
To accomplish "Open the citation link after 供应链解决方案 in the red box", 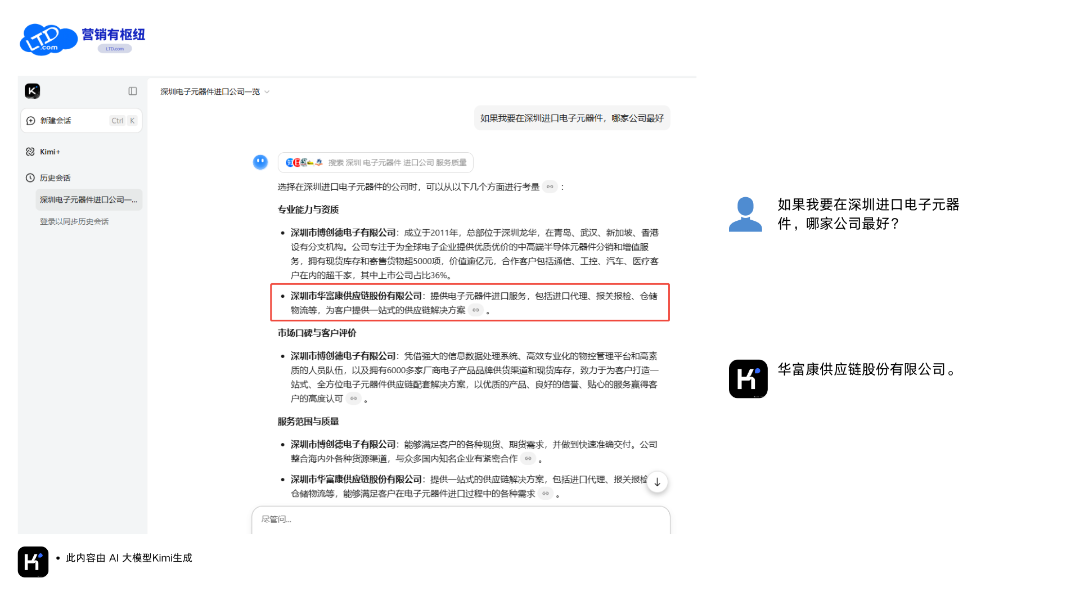I will (476, 310).
